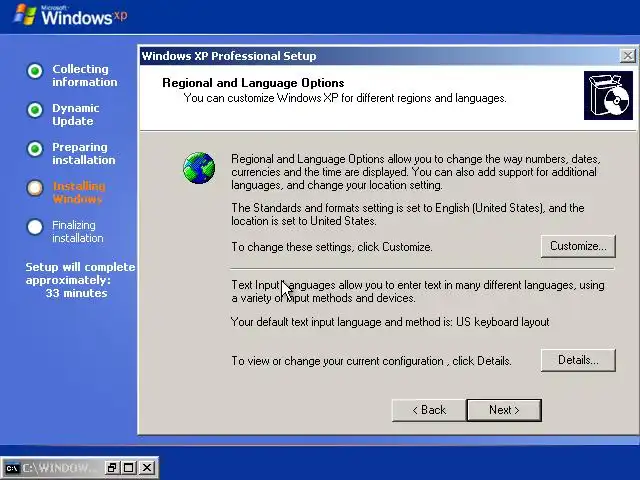Screen dimensions: 640x480
Task: Return to previous step with Back
Action: tap(429, 410)
